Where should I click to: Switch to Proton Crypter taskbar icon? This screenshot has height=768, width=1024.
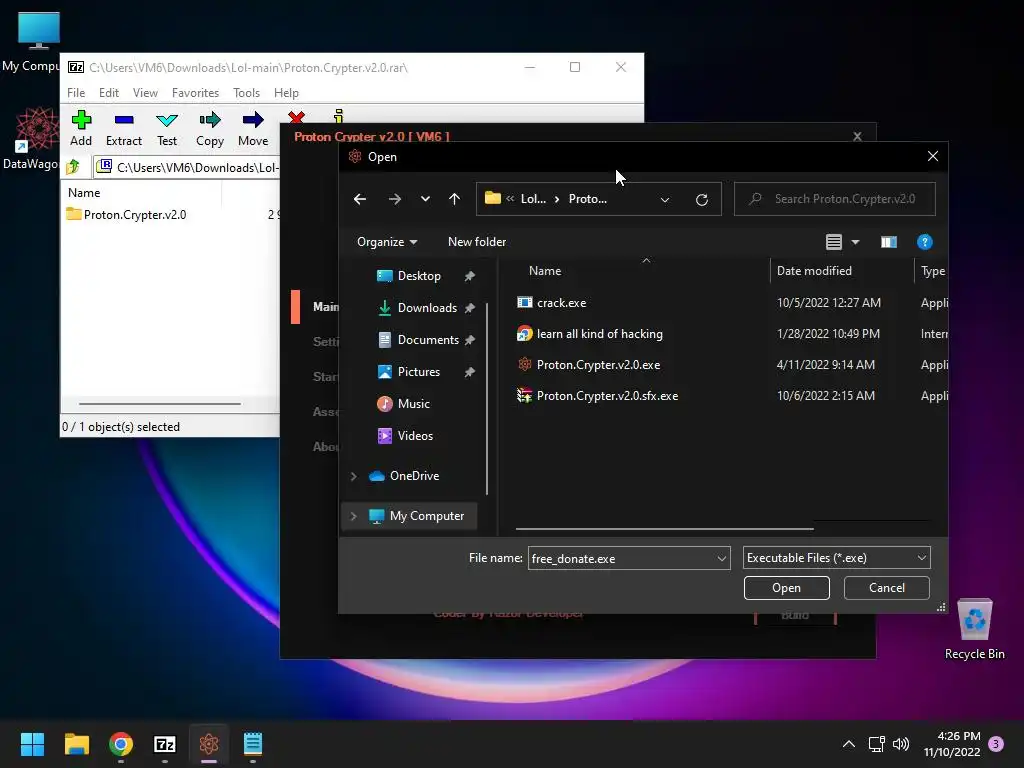208,744
